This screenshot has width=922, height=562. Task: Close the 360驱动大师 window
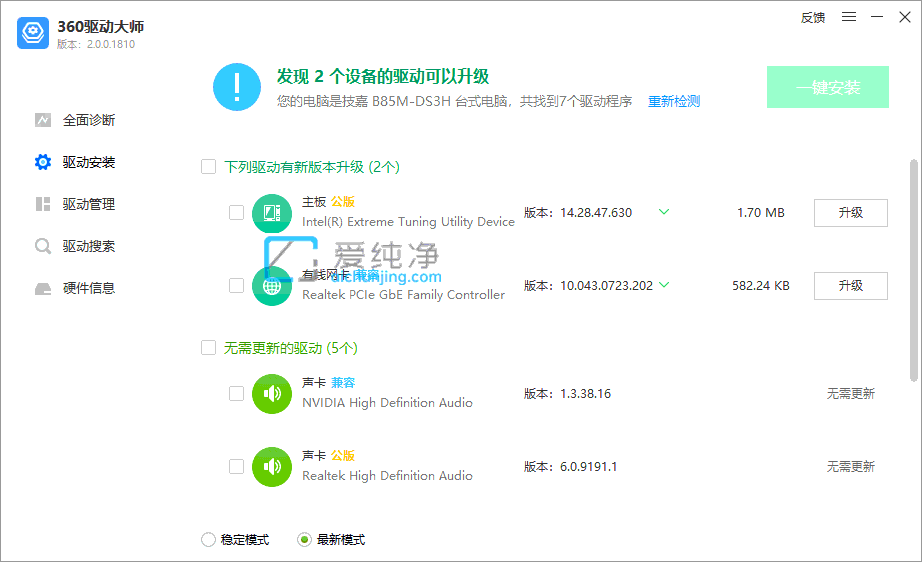coord(905,17)
